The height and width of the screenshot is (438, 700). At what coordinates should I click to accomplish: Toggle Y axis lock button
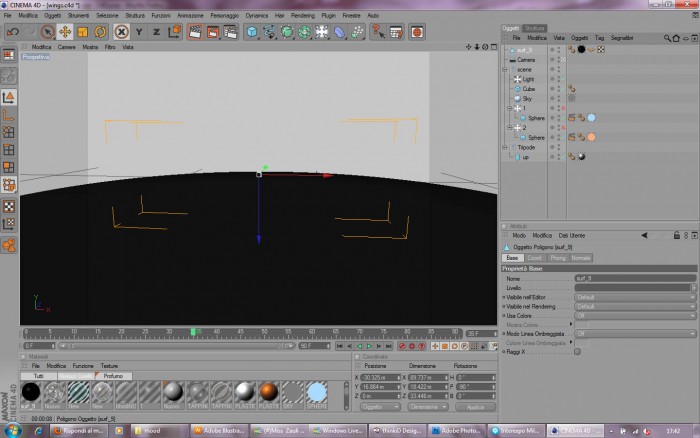pyautogui.click(x=139, y=32)
